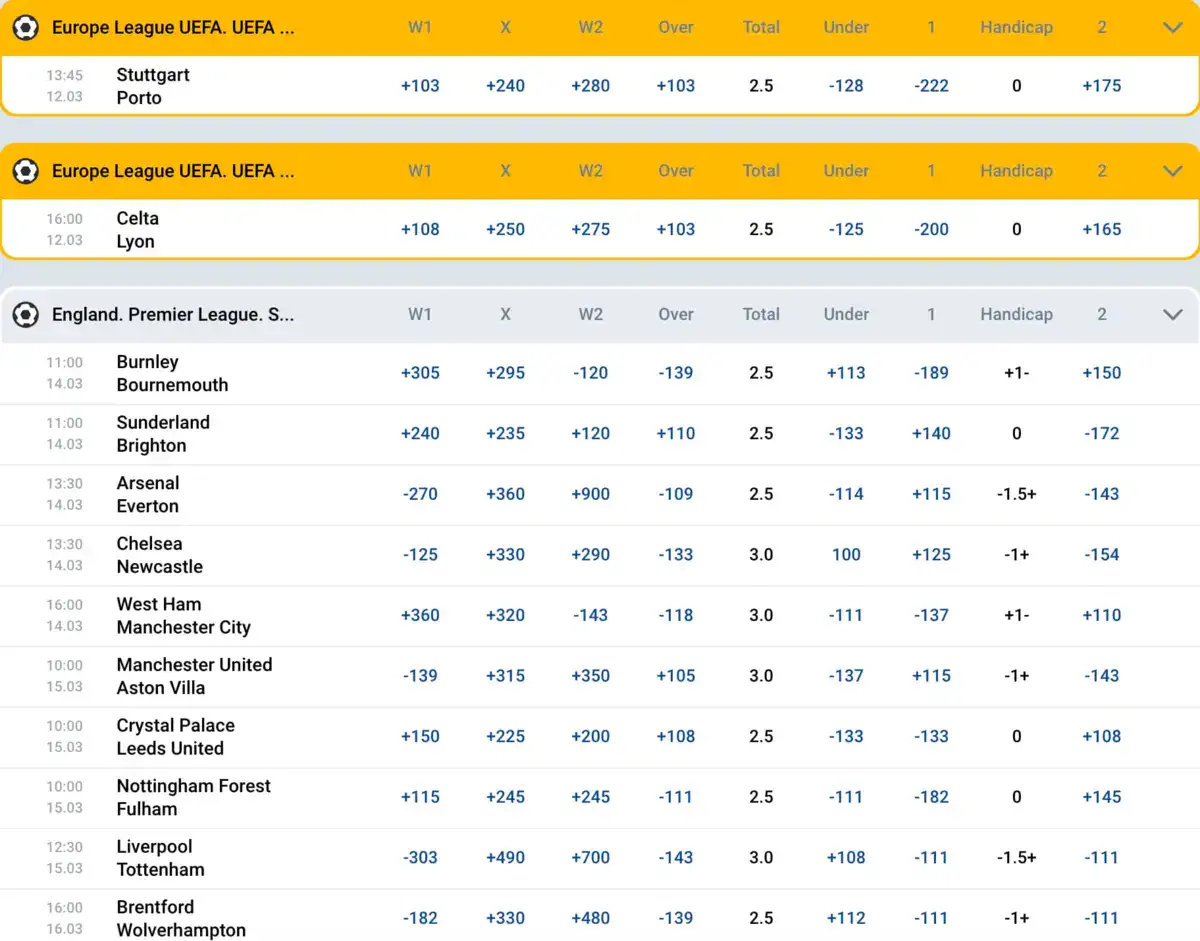Image resolution: width=1200 pixels, height=941 pixels.
Task: Bet West Ham to win at +360
Action: pyautogui.click(x=420, y=616)
